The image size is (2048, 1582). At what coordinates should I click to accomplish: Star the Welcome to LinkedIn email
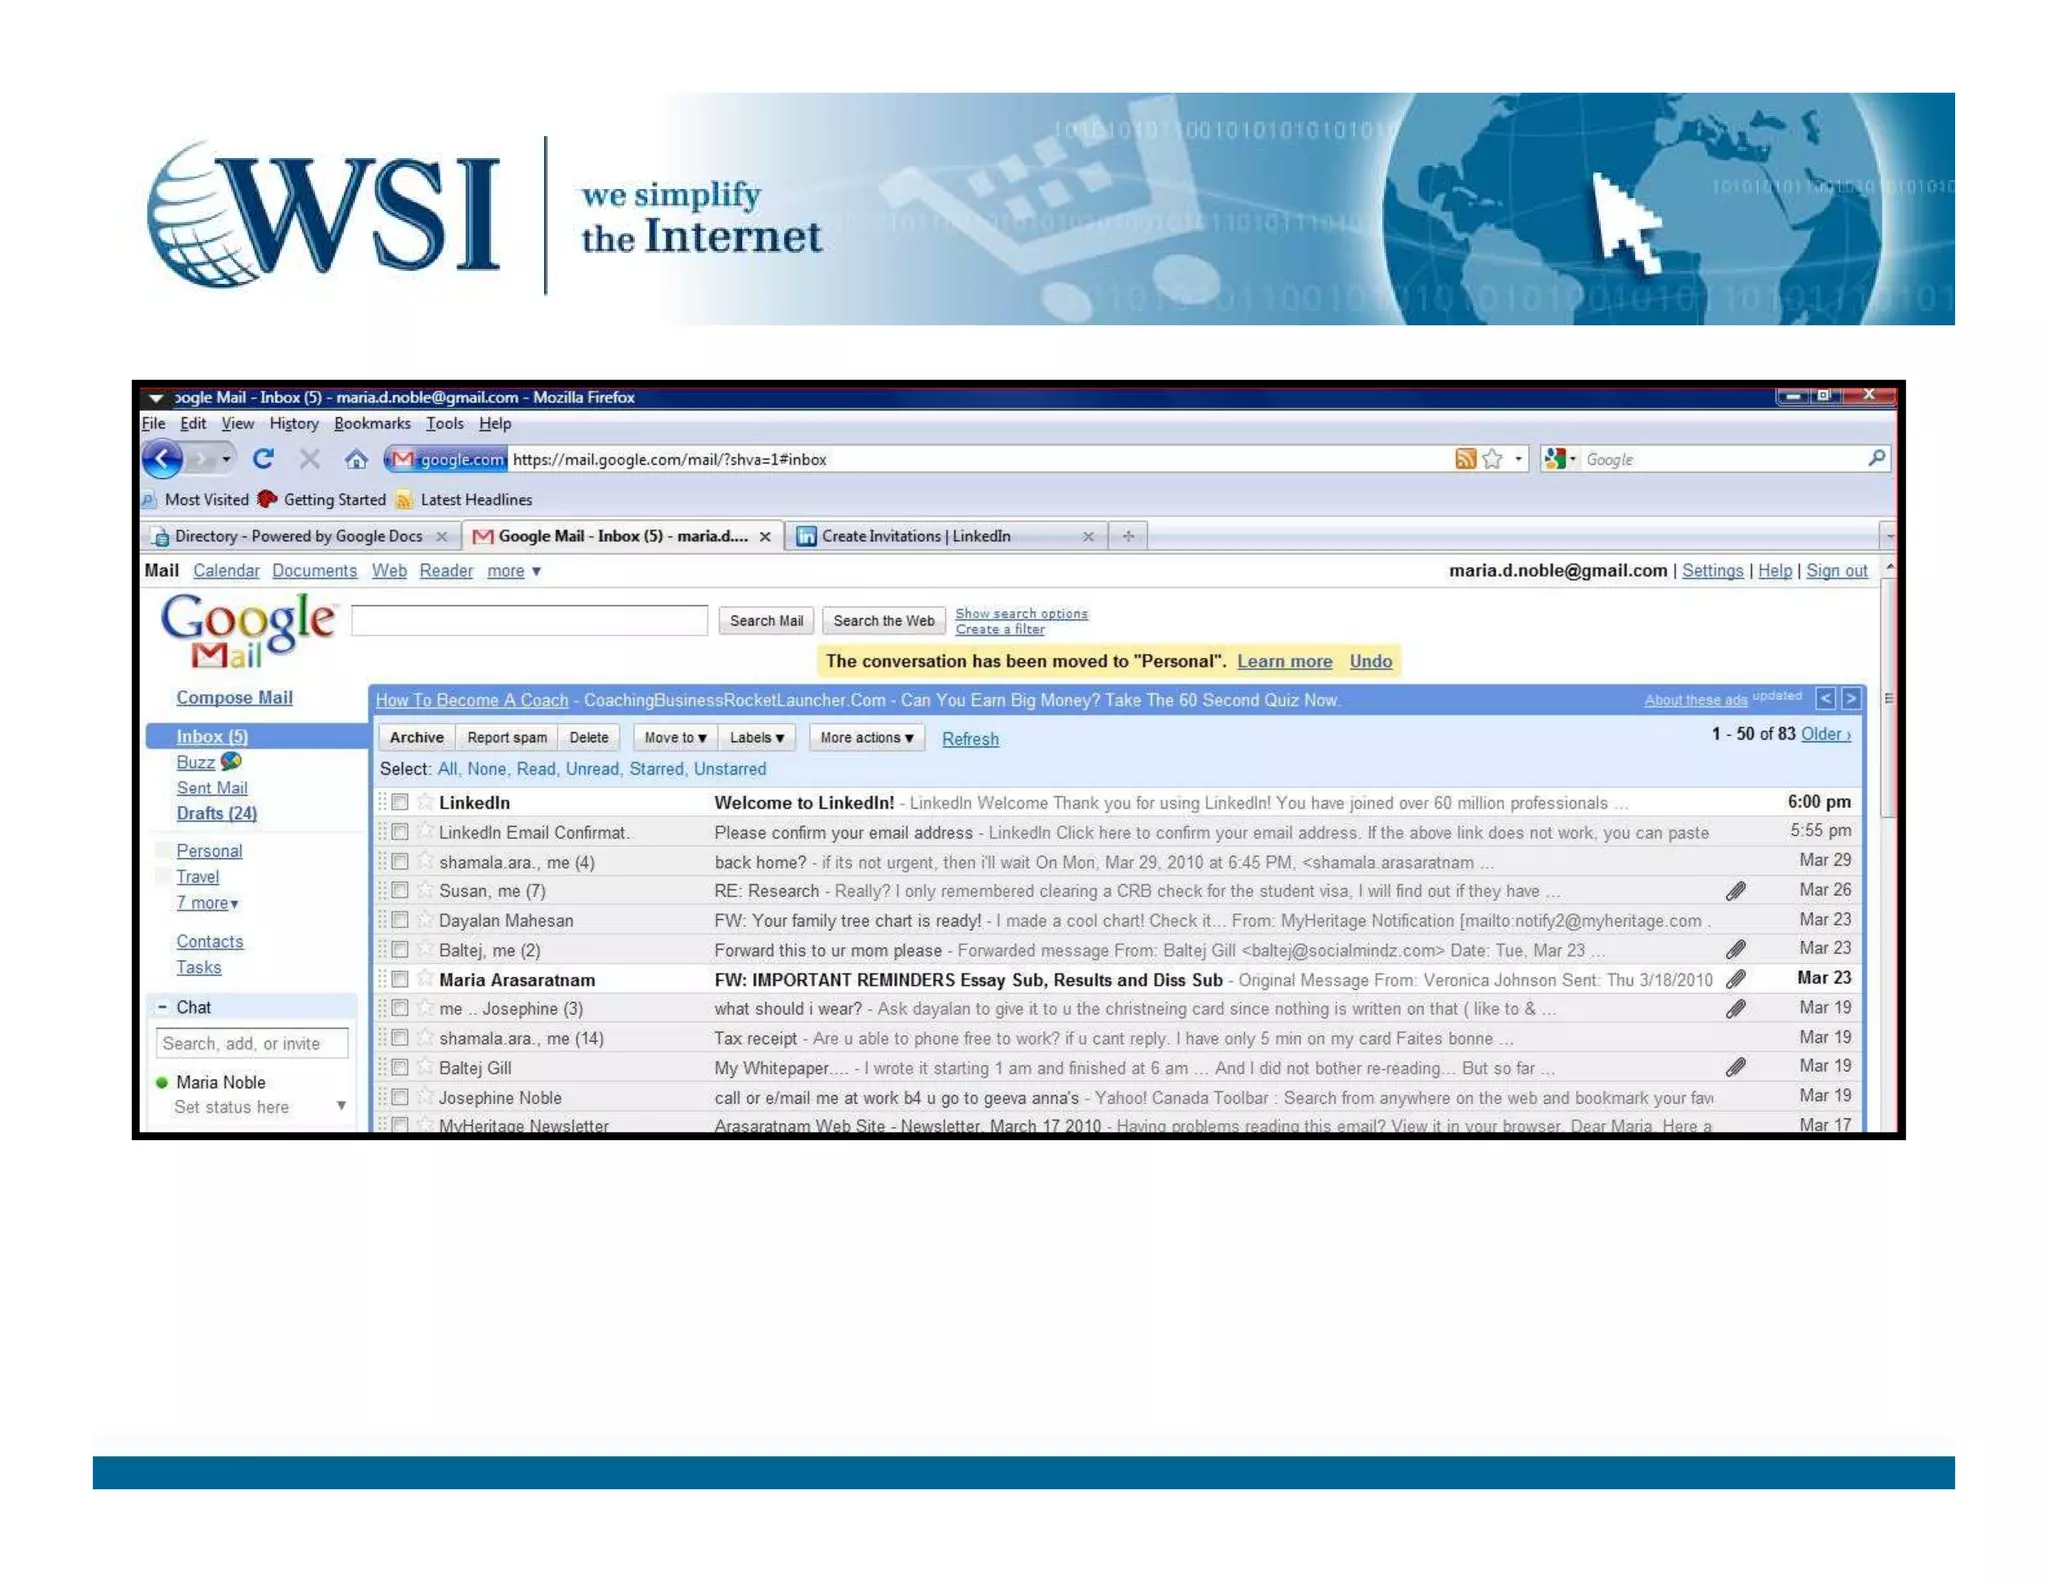[425, 802]
